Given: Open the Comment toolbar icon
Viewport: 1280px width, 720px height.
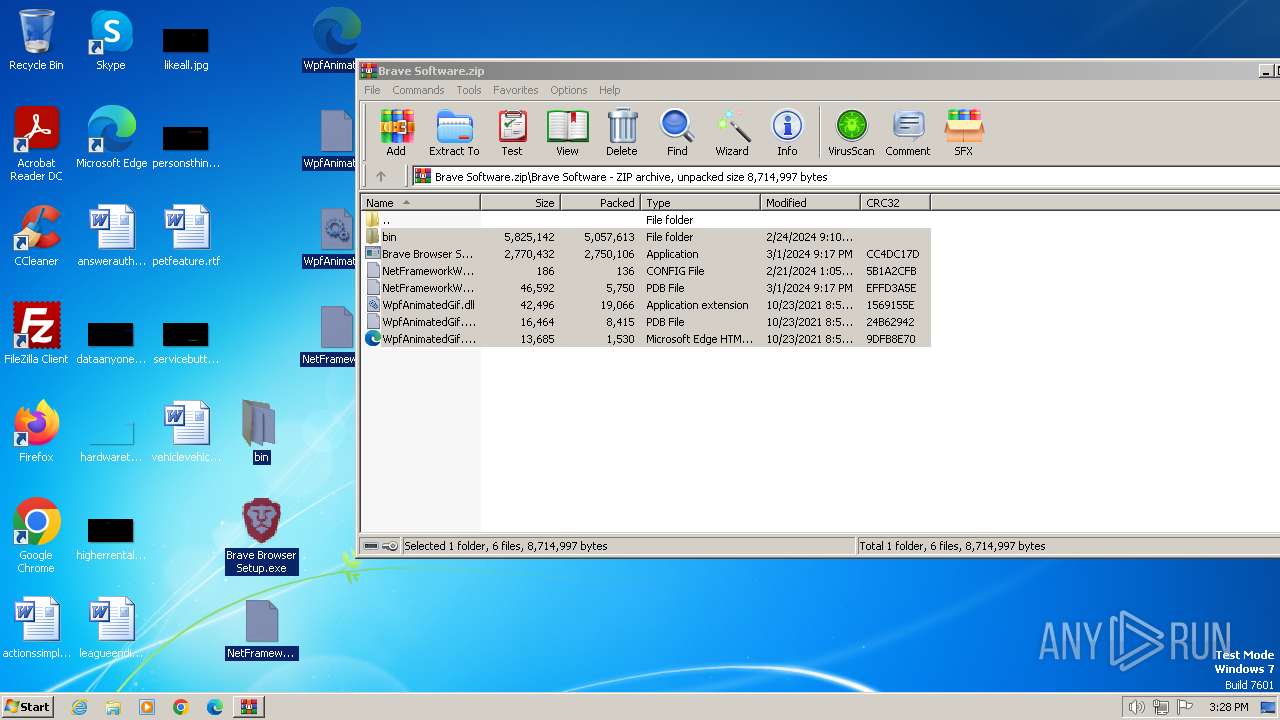Looking at the screenshot, I should point(907,133).
